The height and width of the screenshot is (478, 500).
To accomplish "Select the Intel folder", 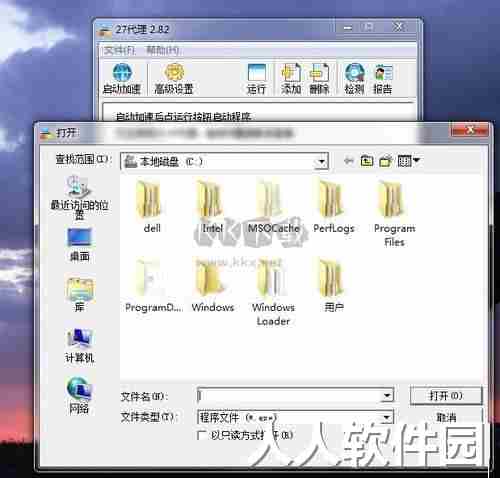I will 212,206.
